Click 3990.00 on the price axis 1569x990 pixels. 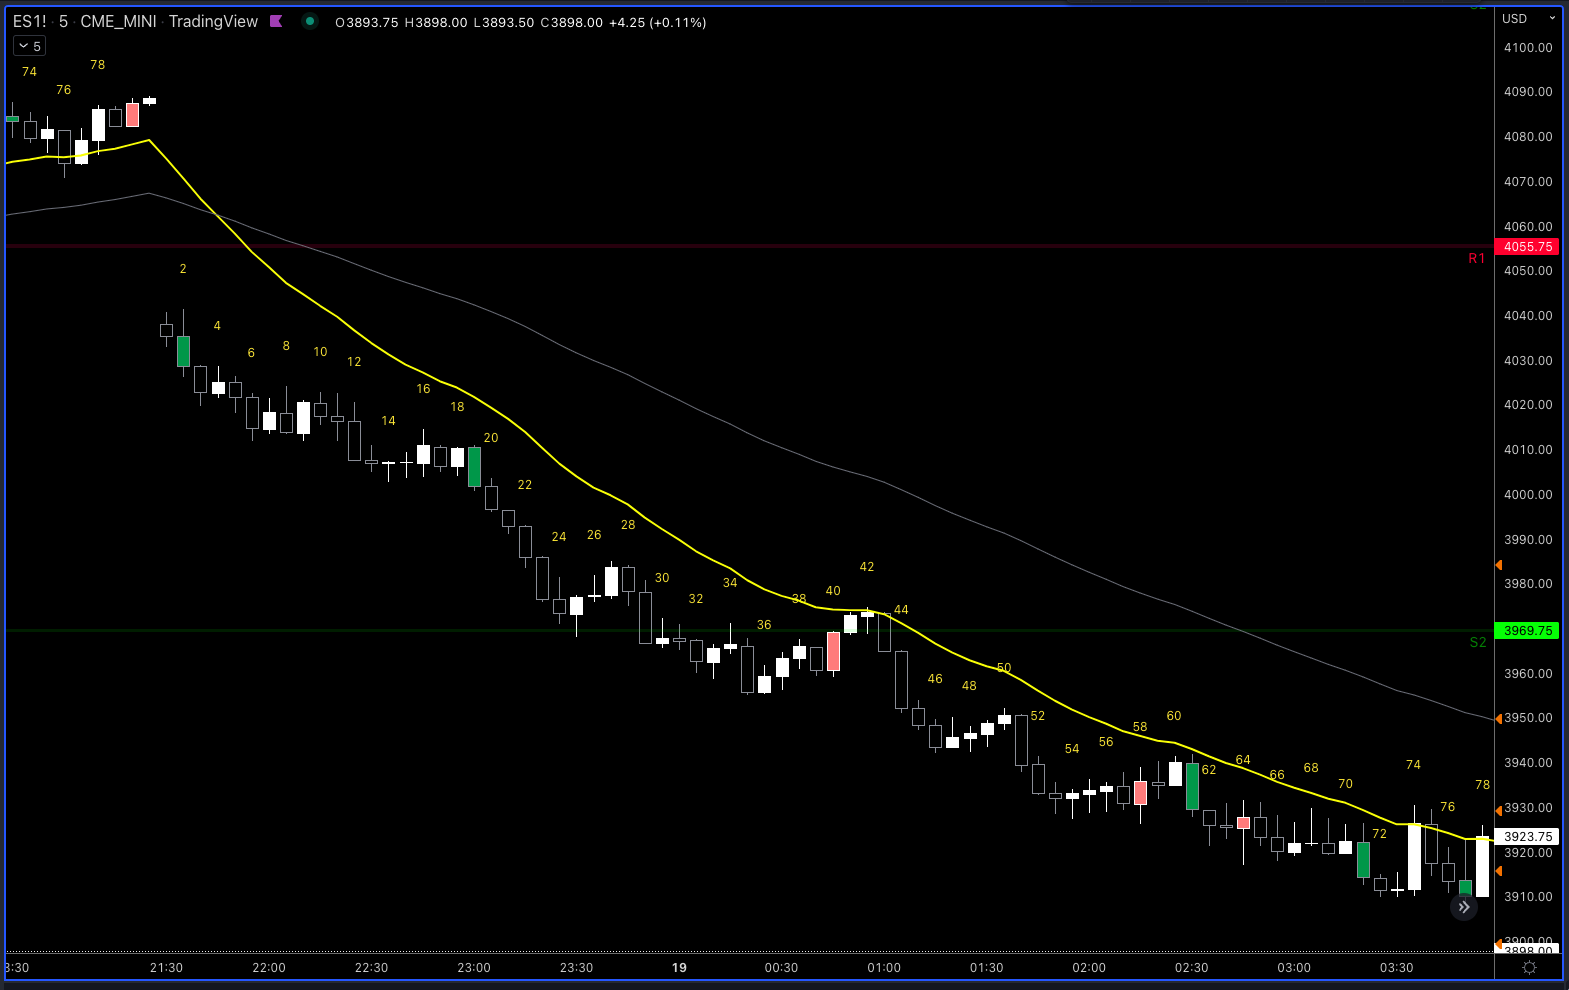[1528, 540]
